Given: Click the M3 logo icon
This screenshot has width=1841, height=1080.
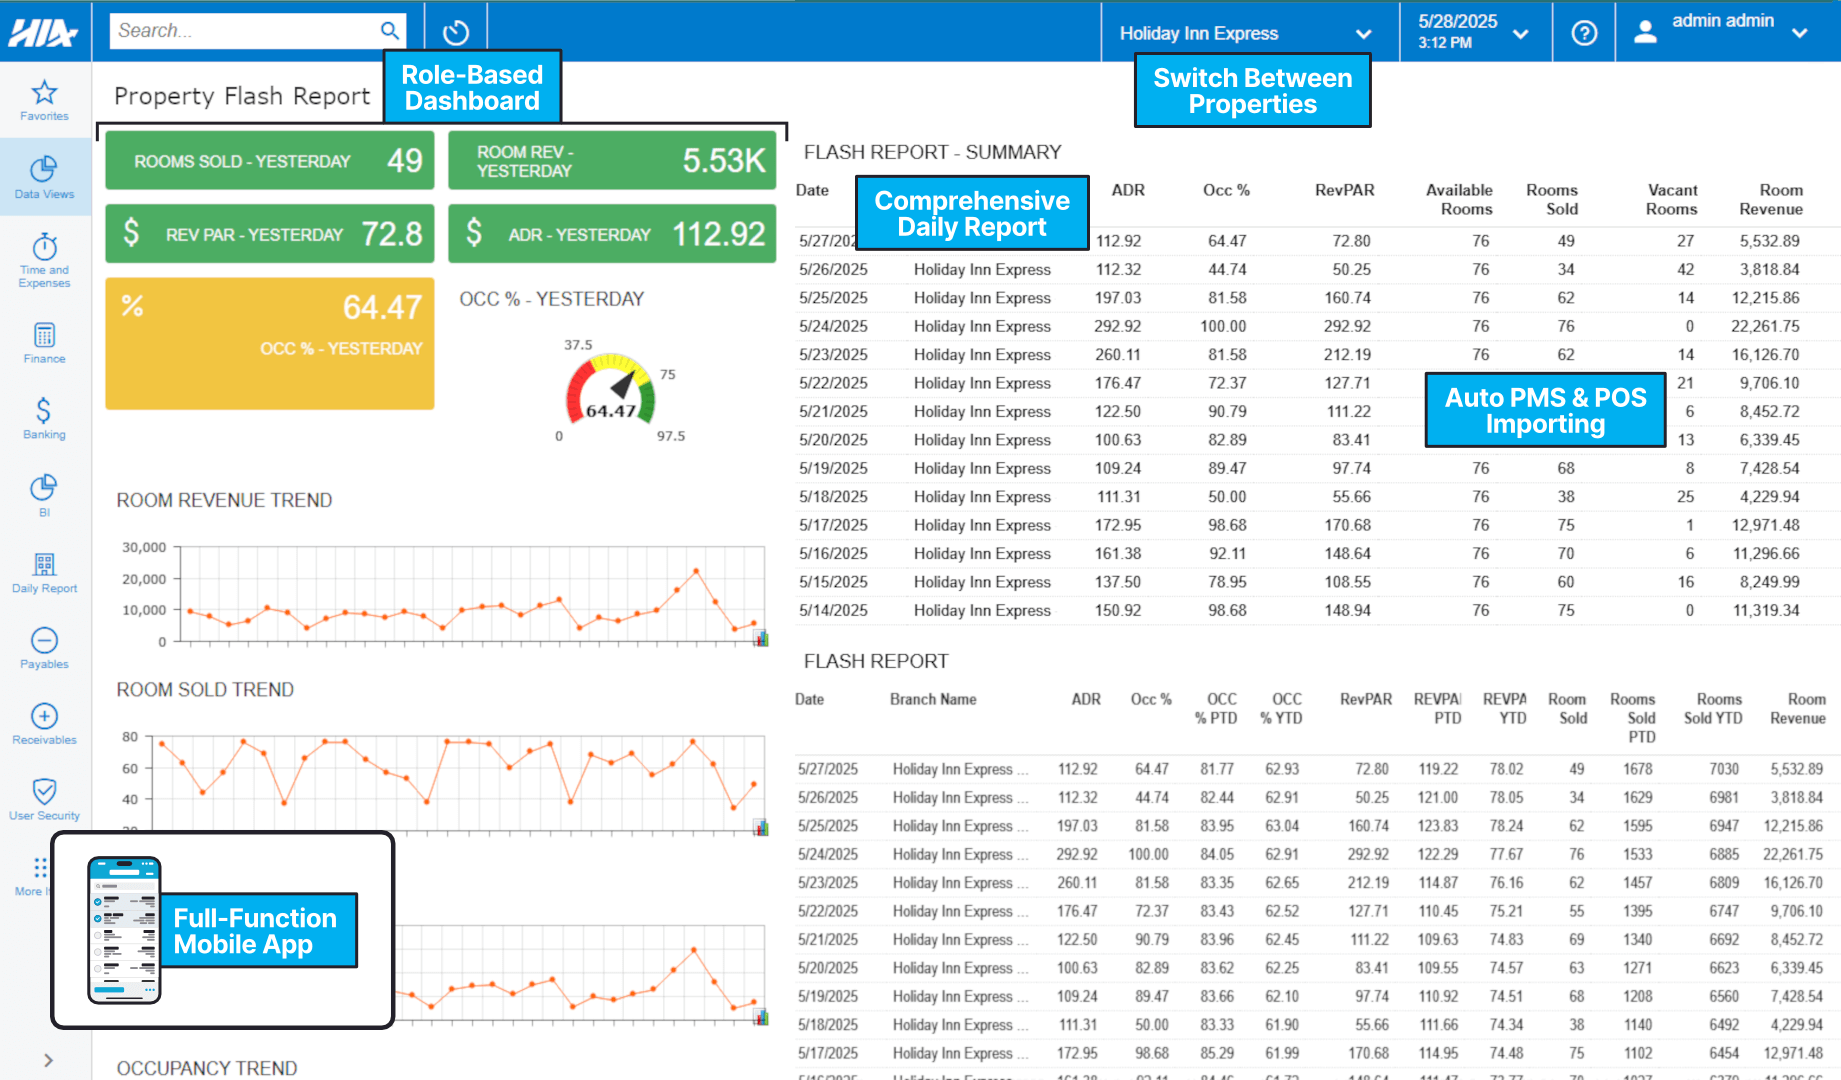Looking at the screenshot, I should tap(43, 32).
